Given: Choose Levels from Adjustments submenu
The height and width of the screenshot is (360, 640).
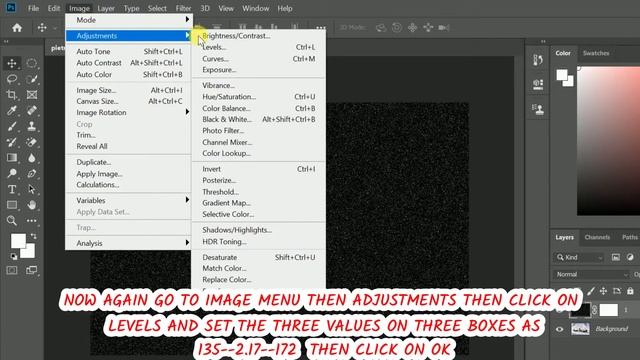Looking at the screenshot, I should [259, 47].
